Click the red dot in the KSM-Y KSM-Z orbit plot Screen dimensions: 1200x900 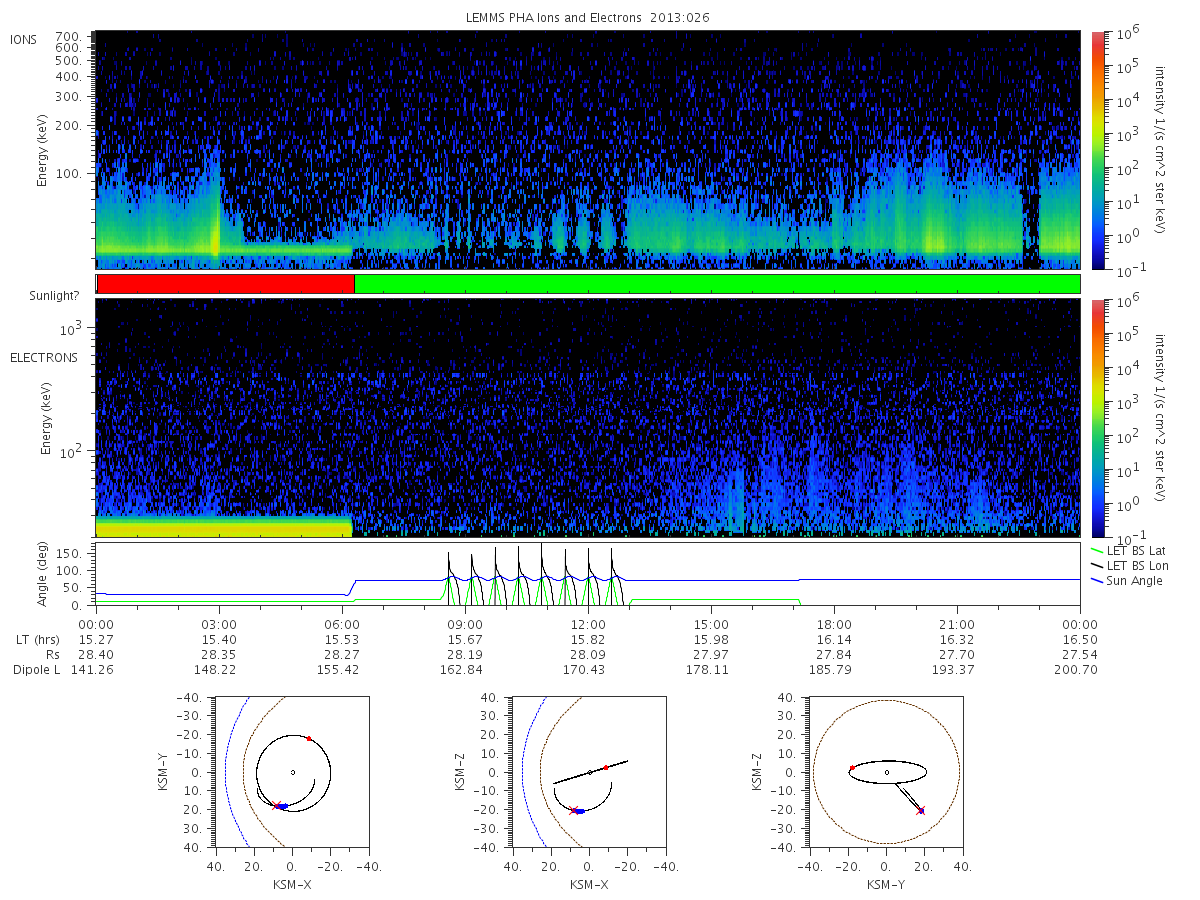[x=851, y=767]
